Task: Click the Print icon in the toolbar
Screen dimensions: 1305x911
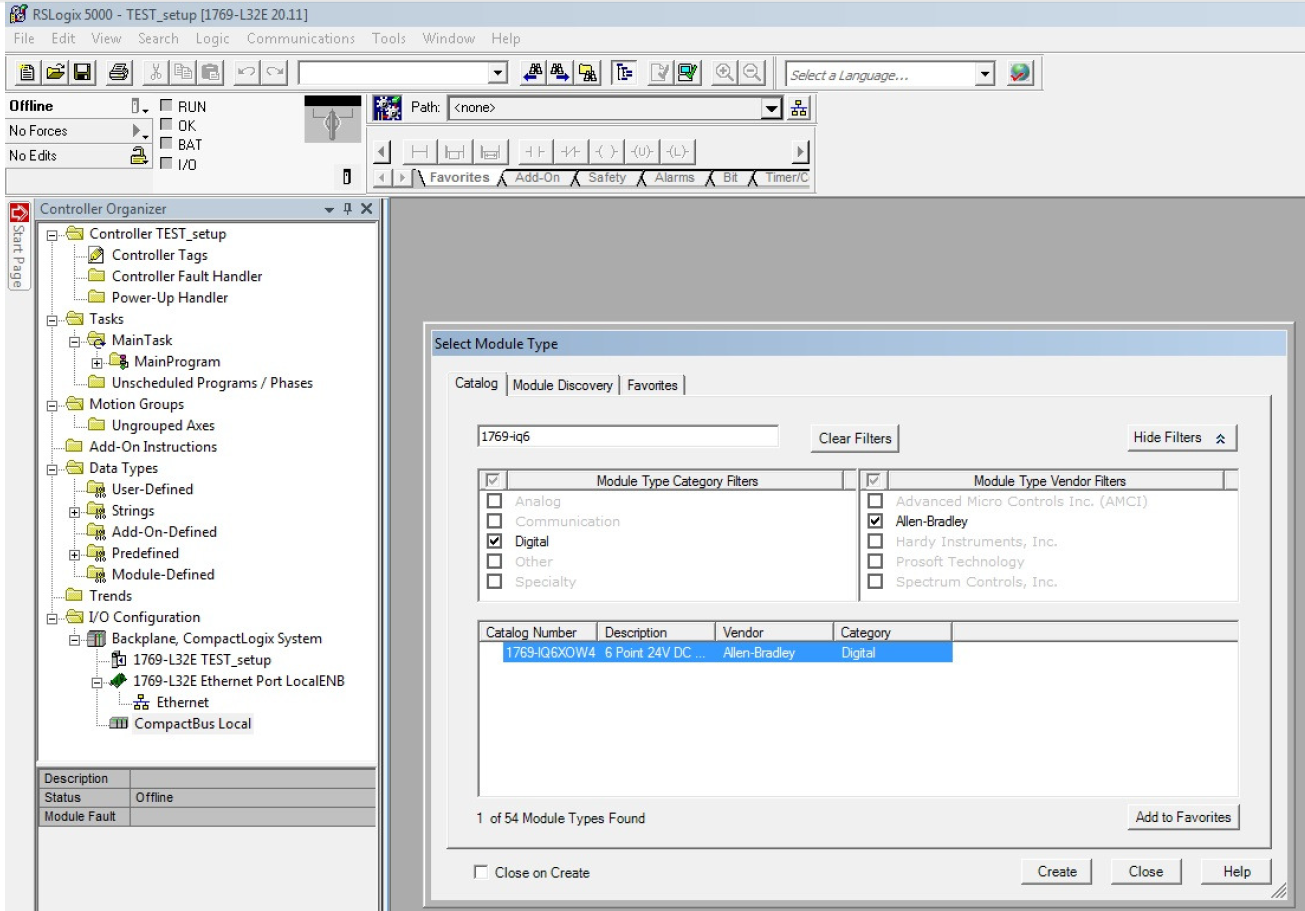Action: coord(118,73)
